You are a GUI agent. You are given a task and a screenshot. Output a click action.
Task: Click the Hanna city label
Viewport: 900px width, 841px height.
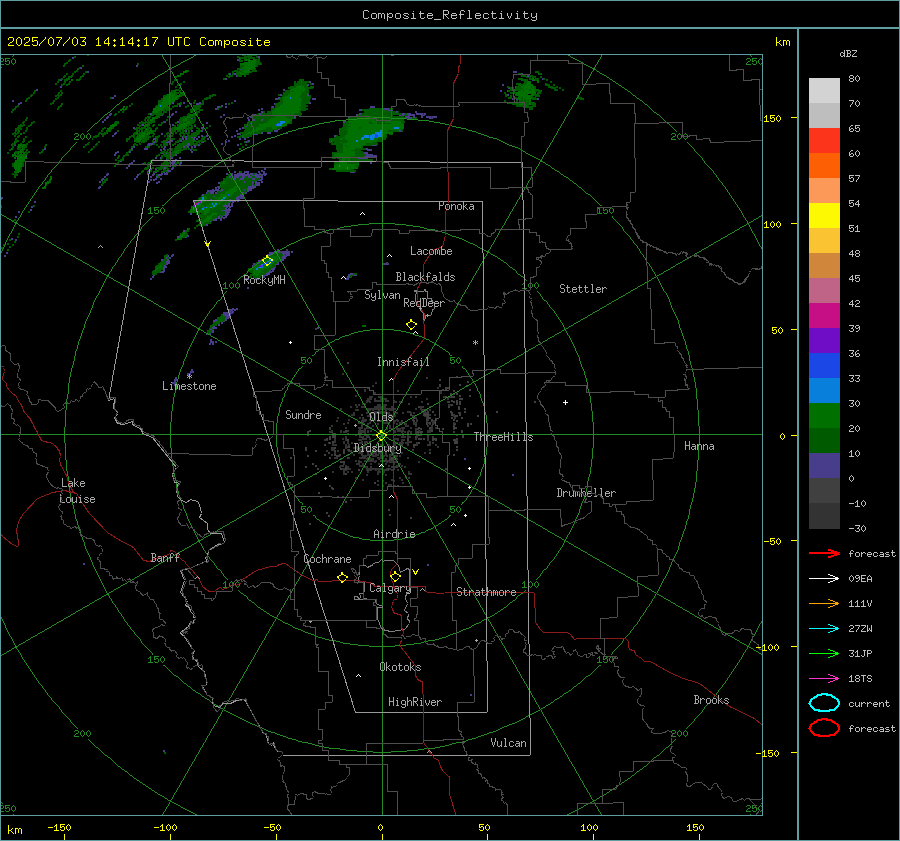[x=699, y=446]
